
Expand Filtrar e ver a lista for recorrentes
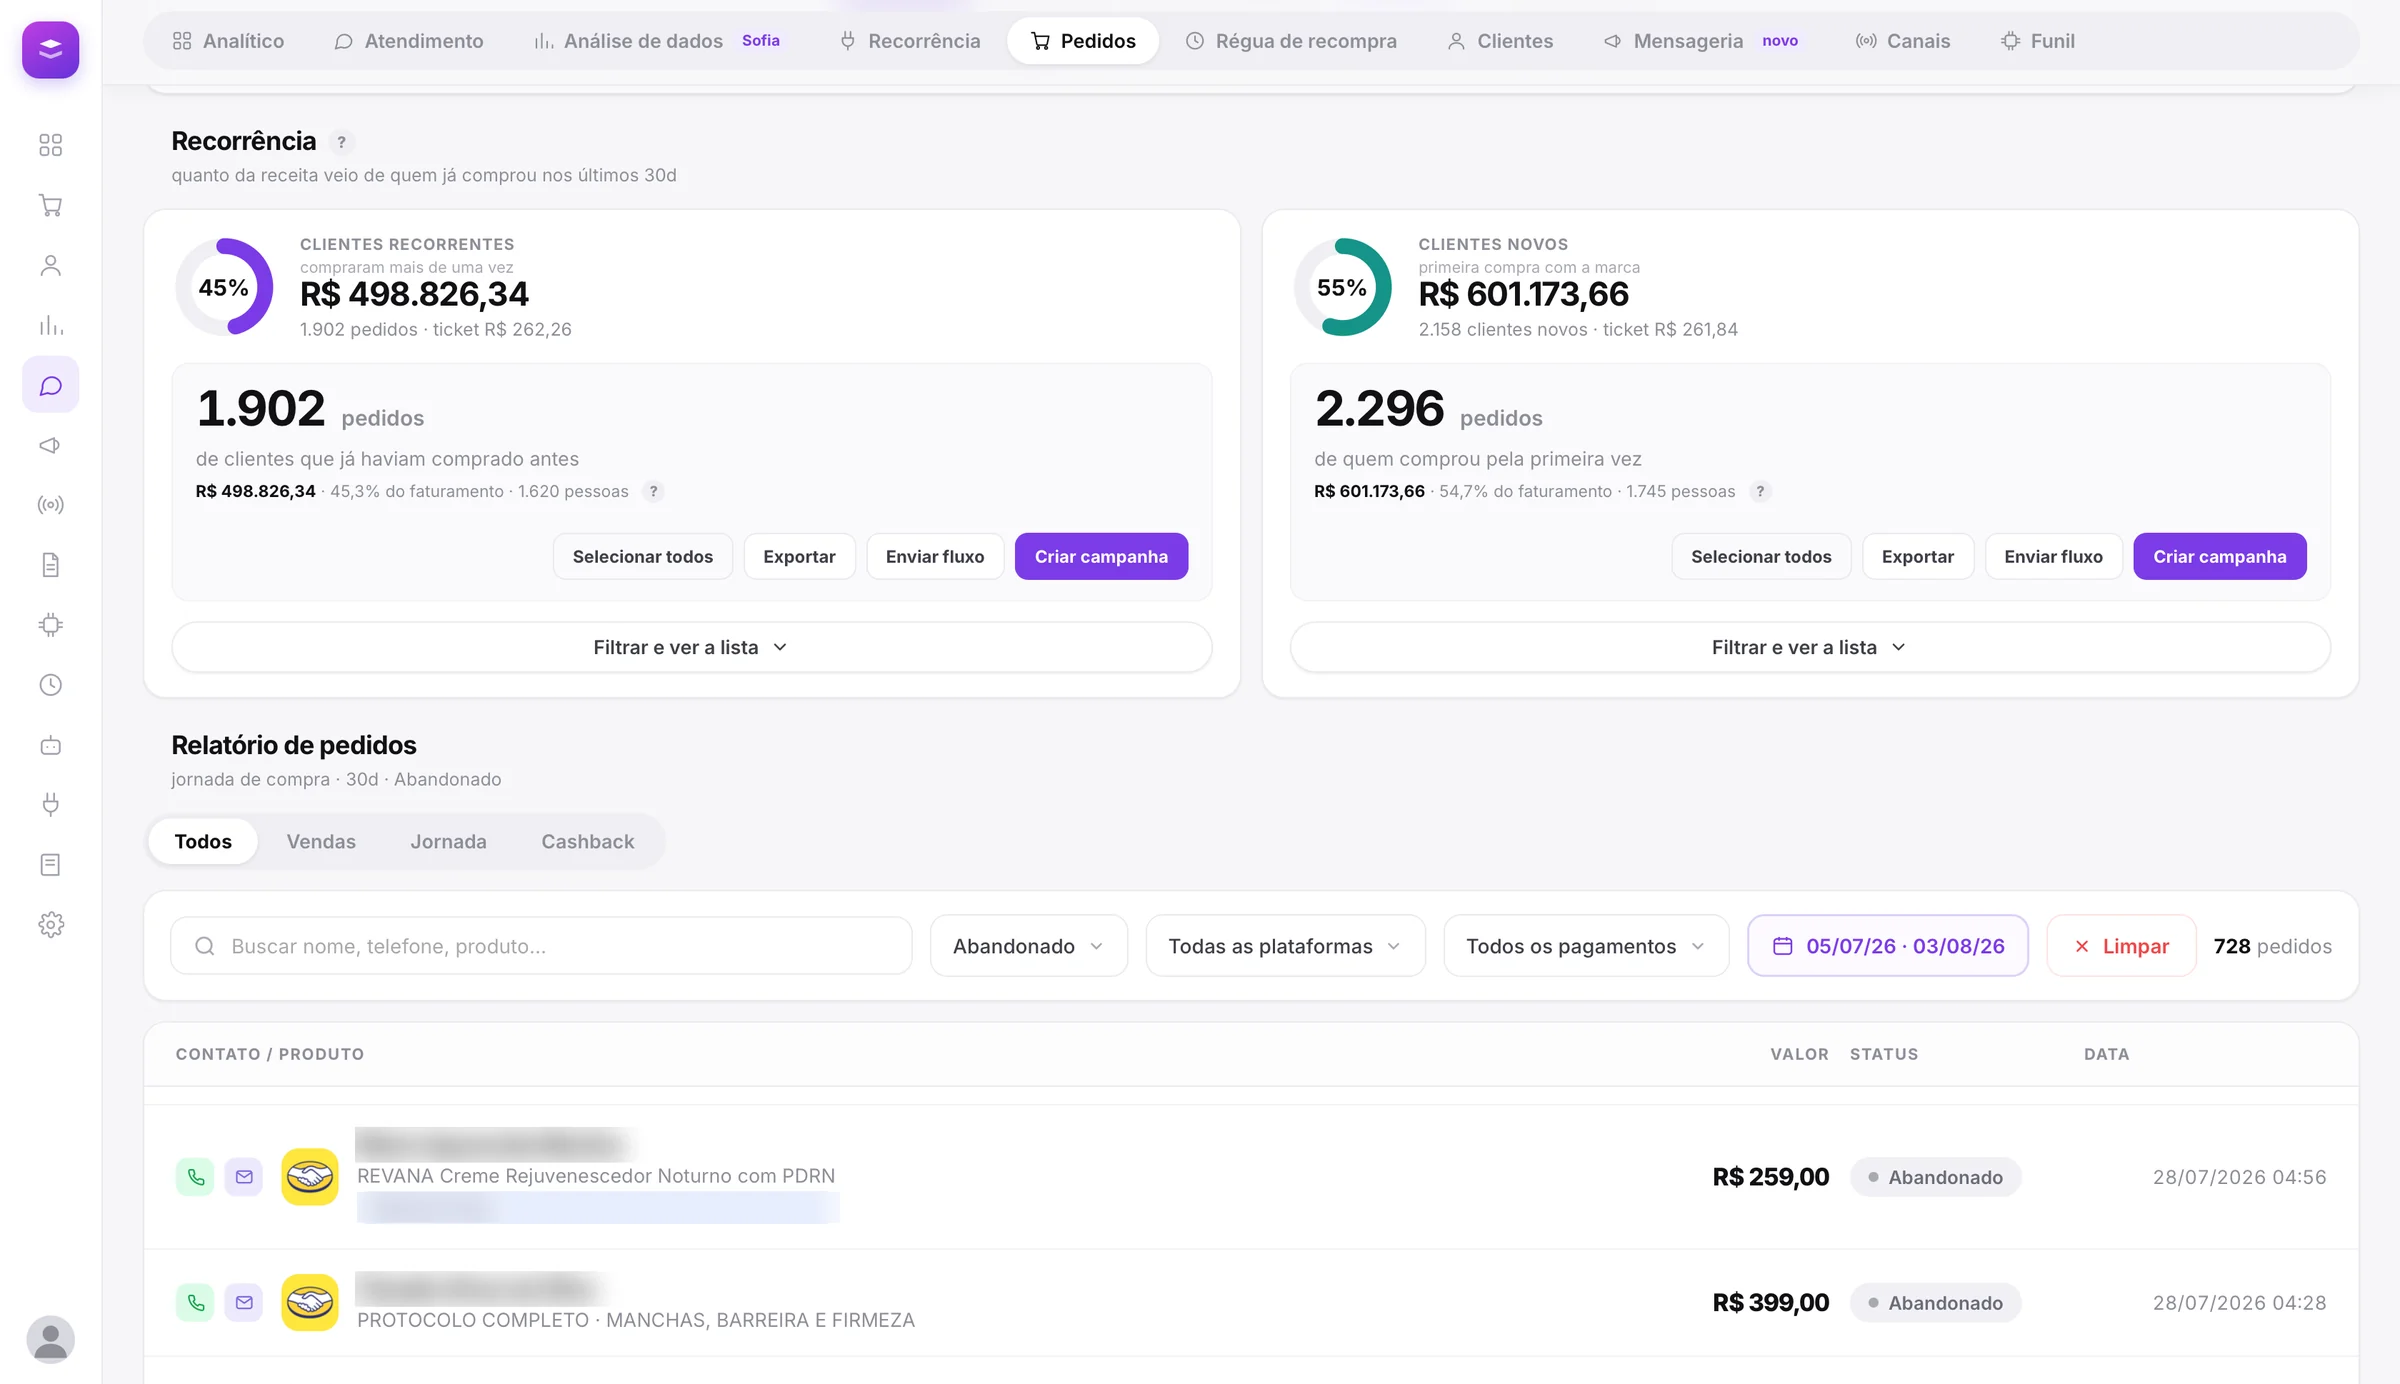click(x=692, y=647)
